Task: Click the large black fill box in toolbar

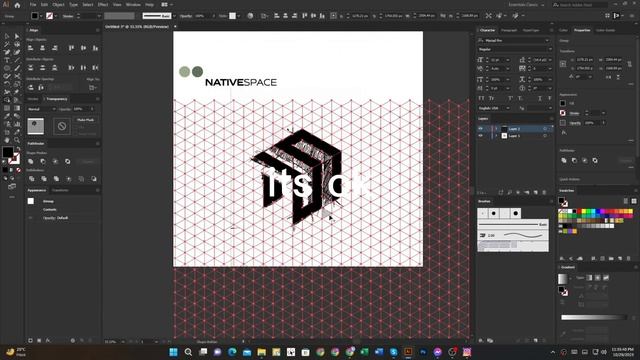Action: (x=7, y=152)
